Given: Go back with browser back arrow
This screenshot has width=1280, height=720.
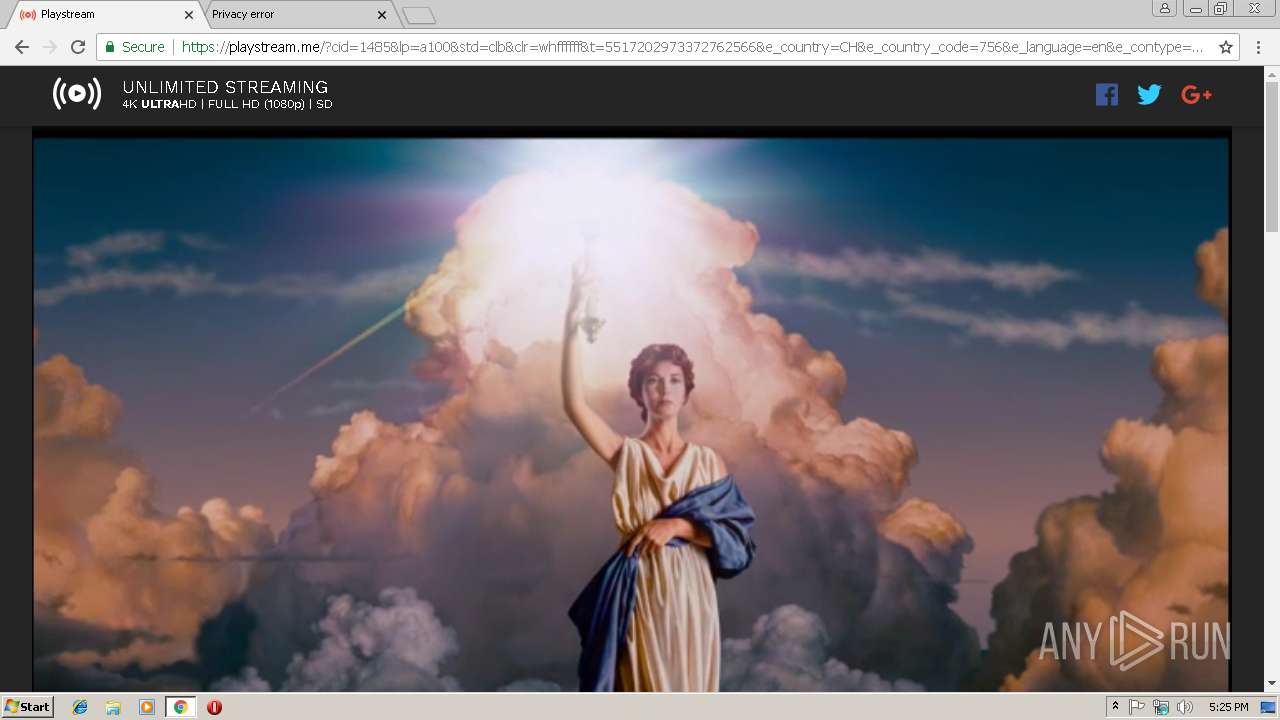Looking at the screenshot, I should tap(22, 47).
